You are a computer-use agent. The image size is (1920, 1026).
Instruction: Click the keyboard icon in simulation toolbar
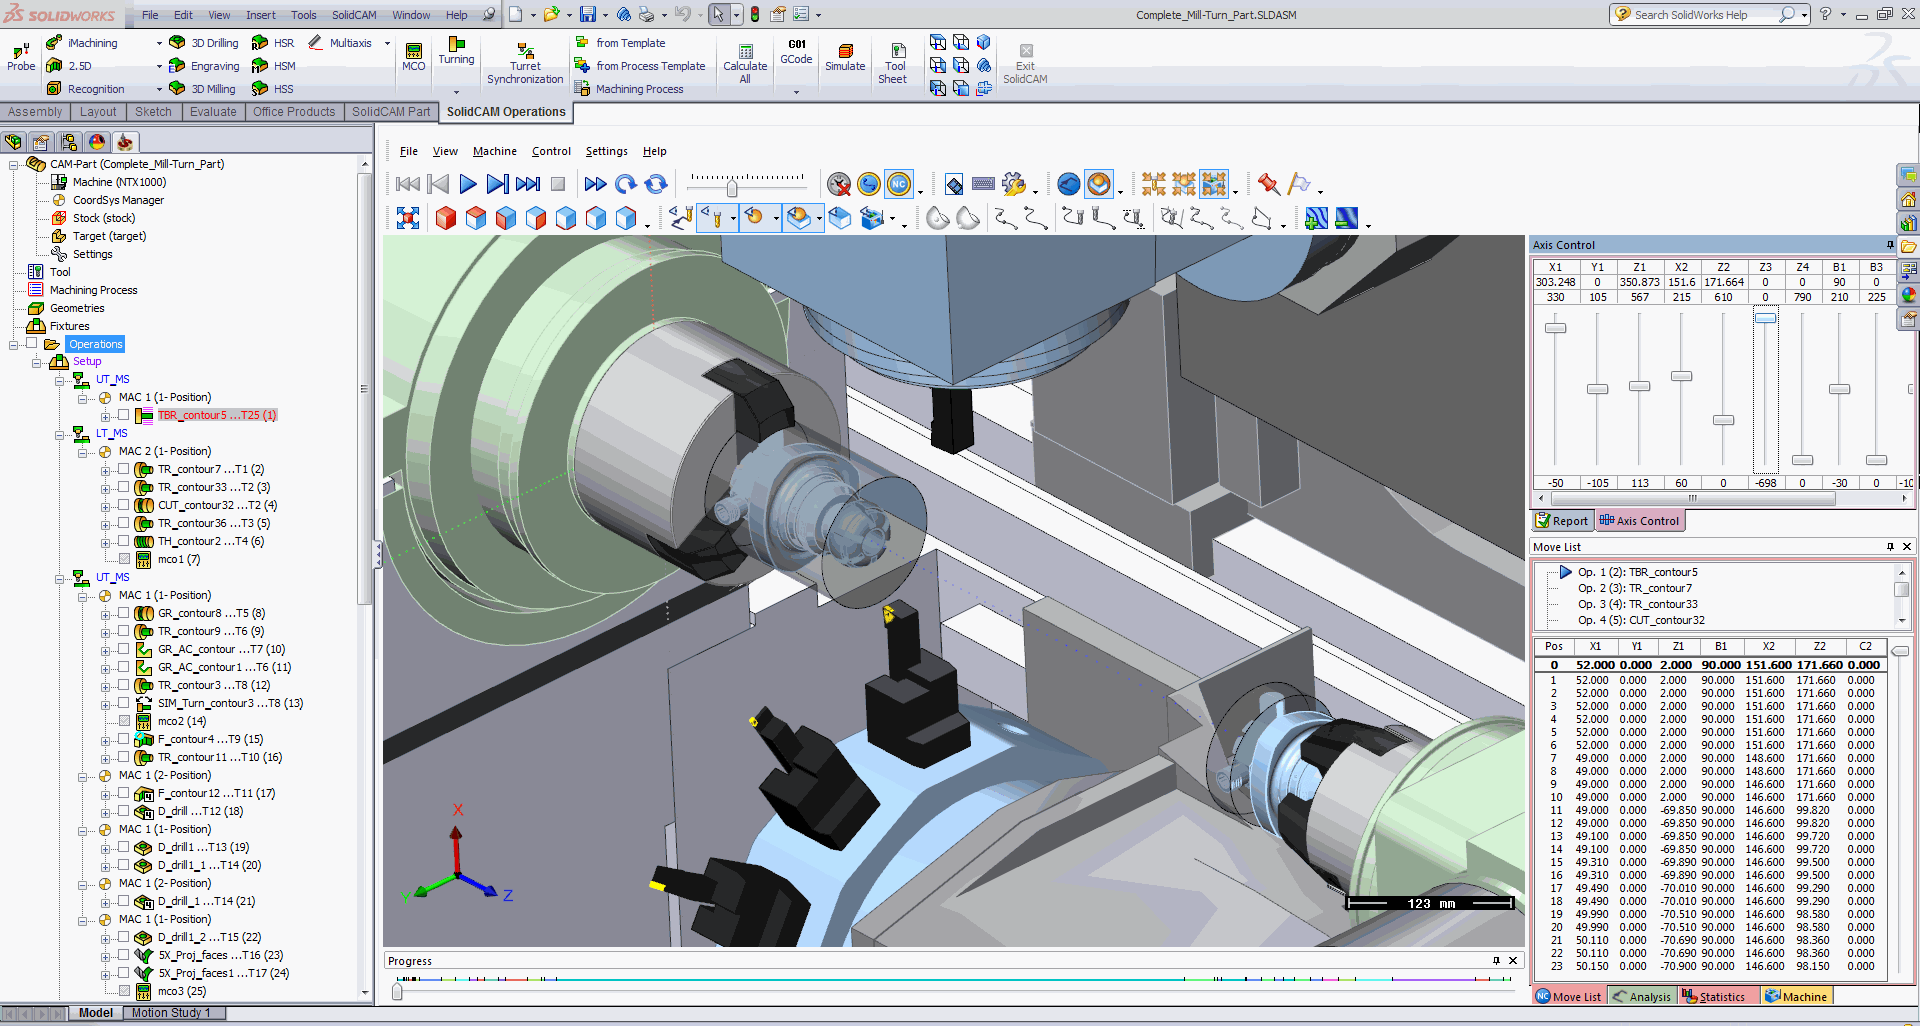(x=983, y=184)
